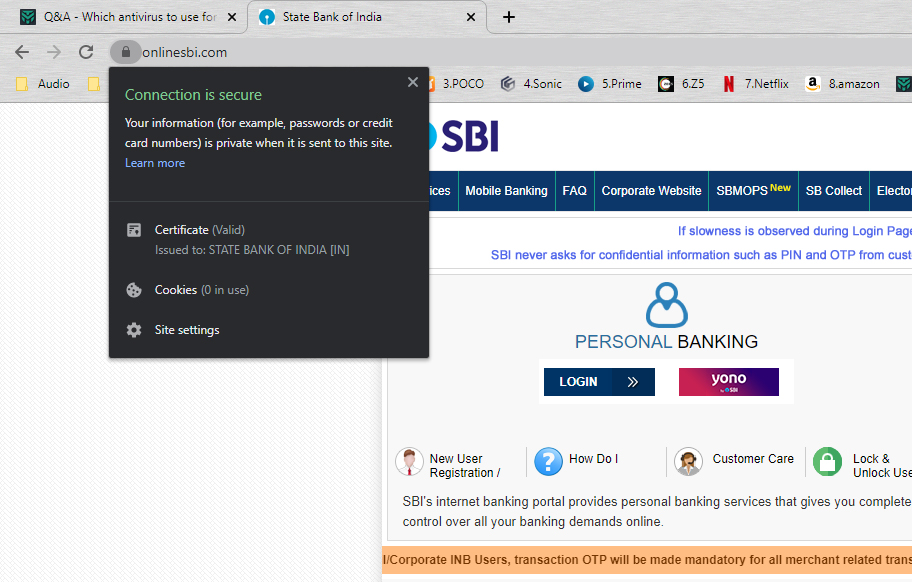Close the State Bank of India tab
Screen dimensions: 912x582
tap(471, 17)
